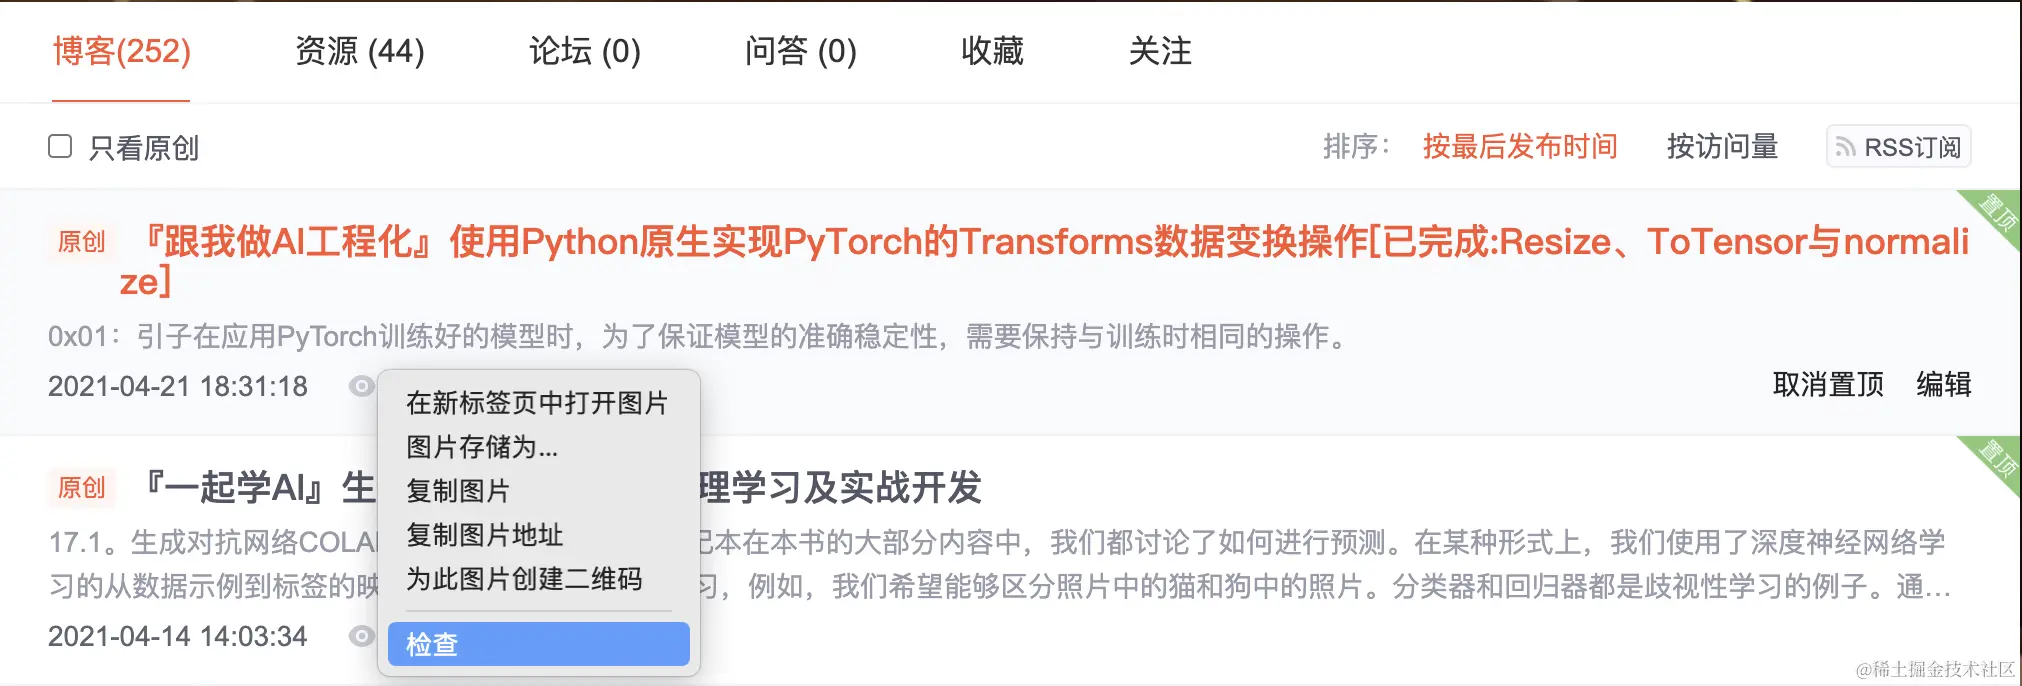Click the view-count eye icon under first post
This screenshot has height=686, width=2022.
[x=362, y=386]
